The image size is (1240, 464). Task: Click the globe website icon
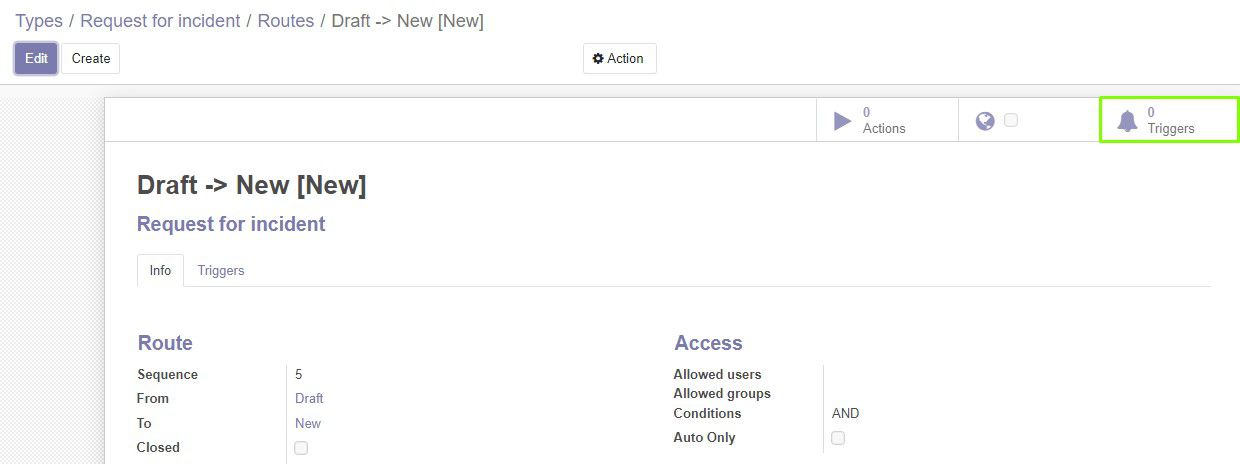[985, 121]
